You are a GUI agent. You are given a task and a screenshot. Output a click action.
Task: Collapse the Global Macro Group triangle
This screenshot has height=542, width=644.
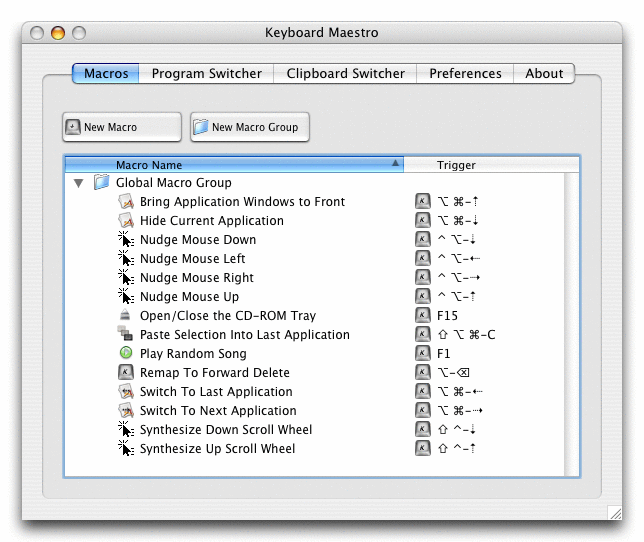(x=78, y=183)
